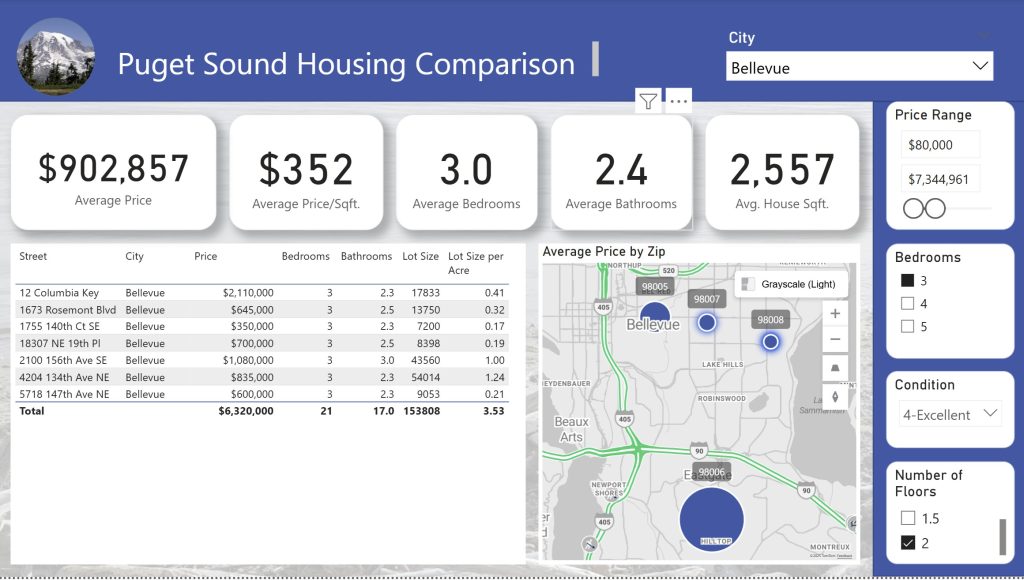Click the filter funnel icon above the cards
This screenshot has height=580, width=1024.
click(648, 101)
